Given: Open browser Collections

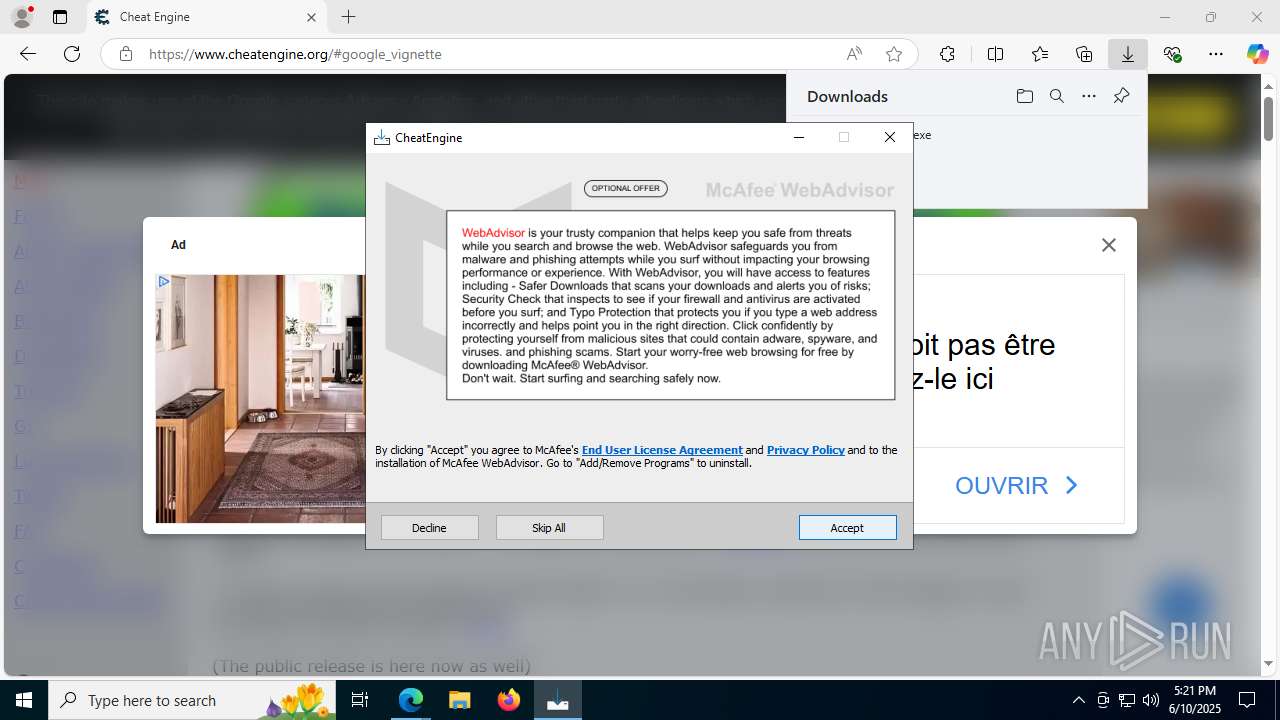Looking at the screenshot, I should pyautogui.click(x=1084, y=54).
